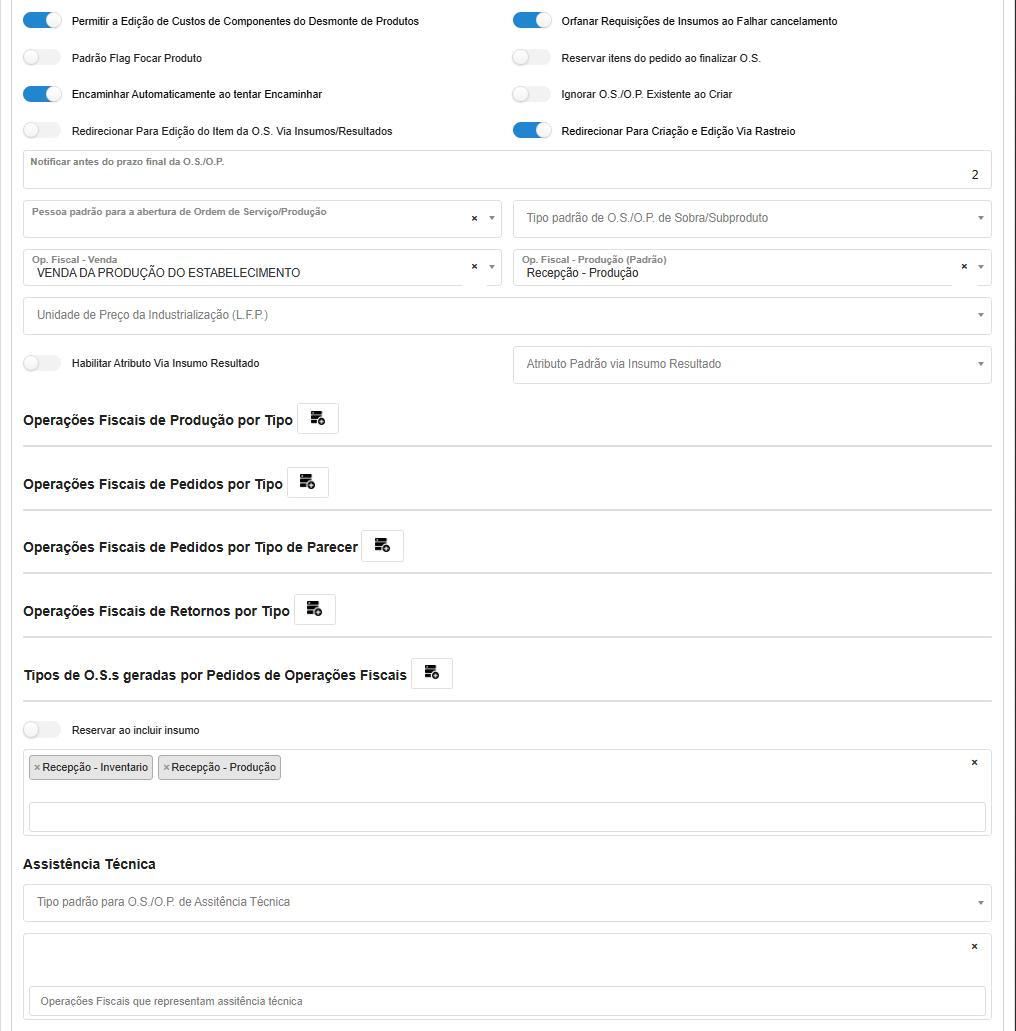Add entry for Pedidos por Tipo de Parecer
The height and width of the screenshot is (1031, 1016).
click(x=382, y=546)
